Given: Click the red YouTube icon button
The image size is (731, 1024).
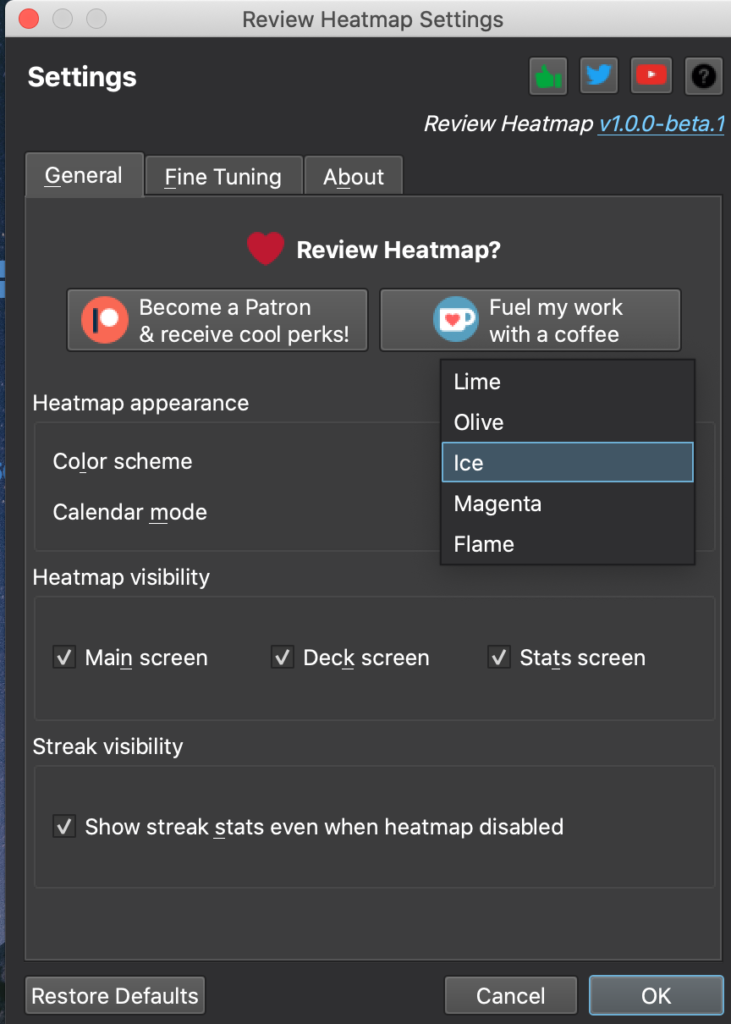Looking at the screenshot, I should tap(651, 76).
